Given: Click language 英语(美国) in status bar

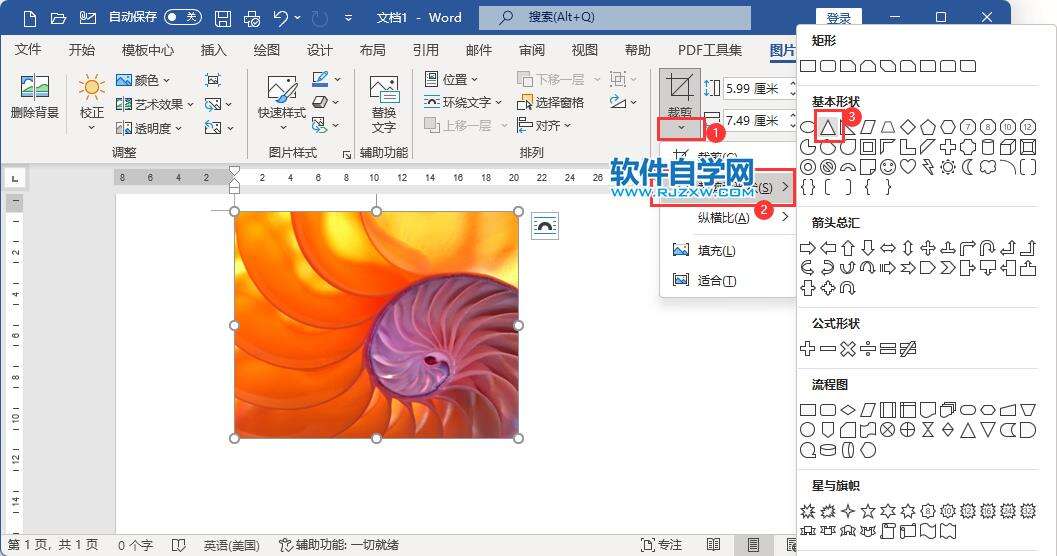Looking at the screenshot, I should (231, 545).
